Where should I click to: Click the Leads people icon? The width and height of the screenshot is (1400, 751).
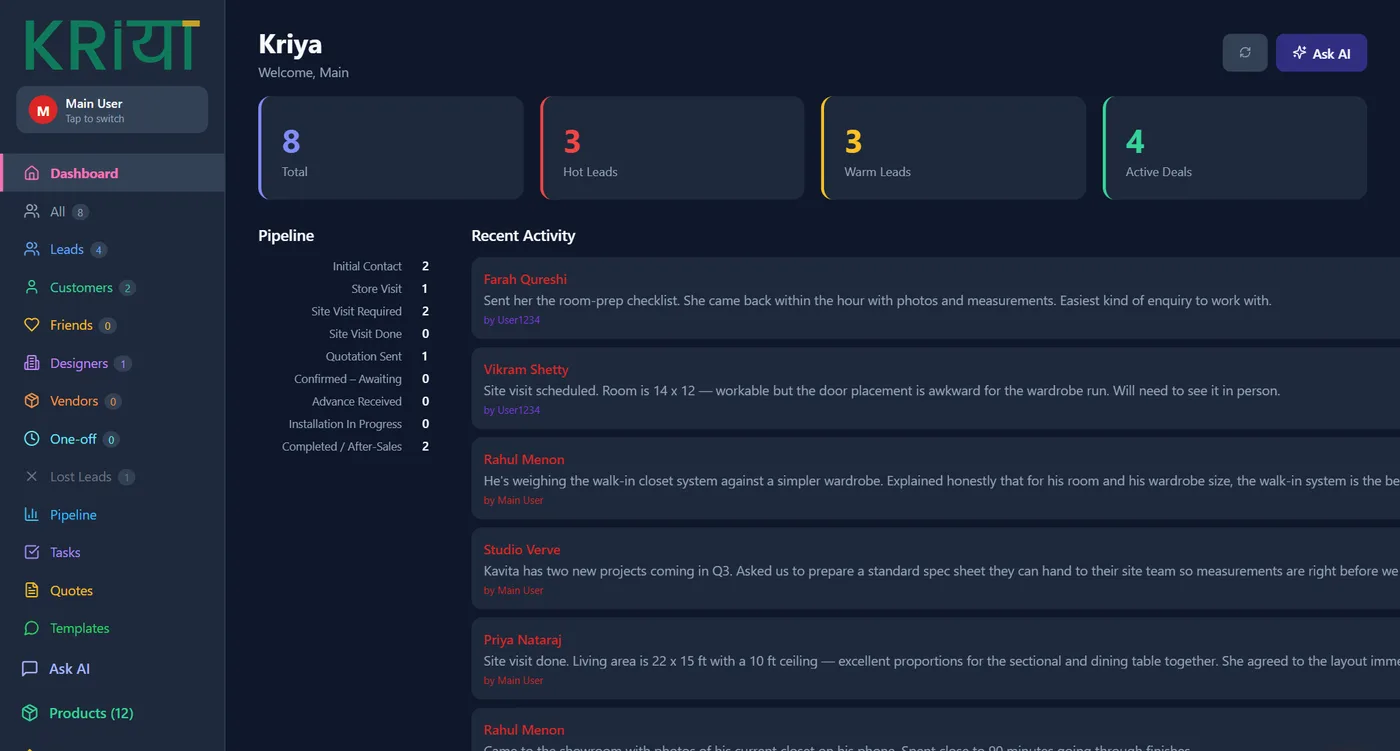[x=31, y=249]
